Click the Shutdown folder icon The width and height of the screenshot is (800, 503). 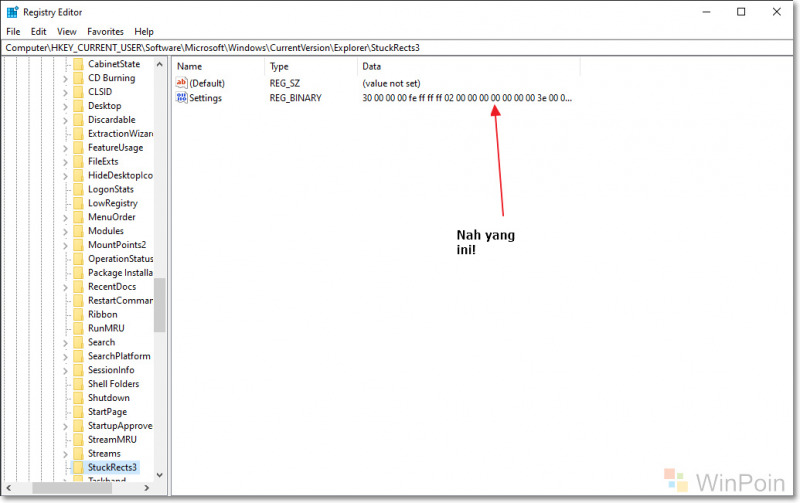78,398
